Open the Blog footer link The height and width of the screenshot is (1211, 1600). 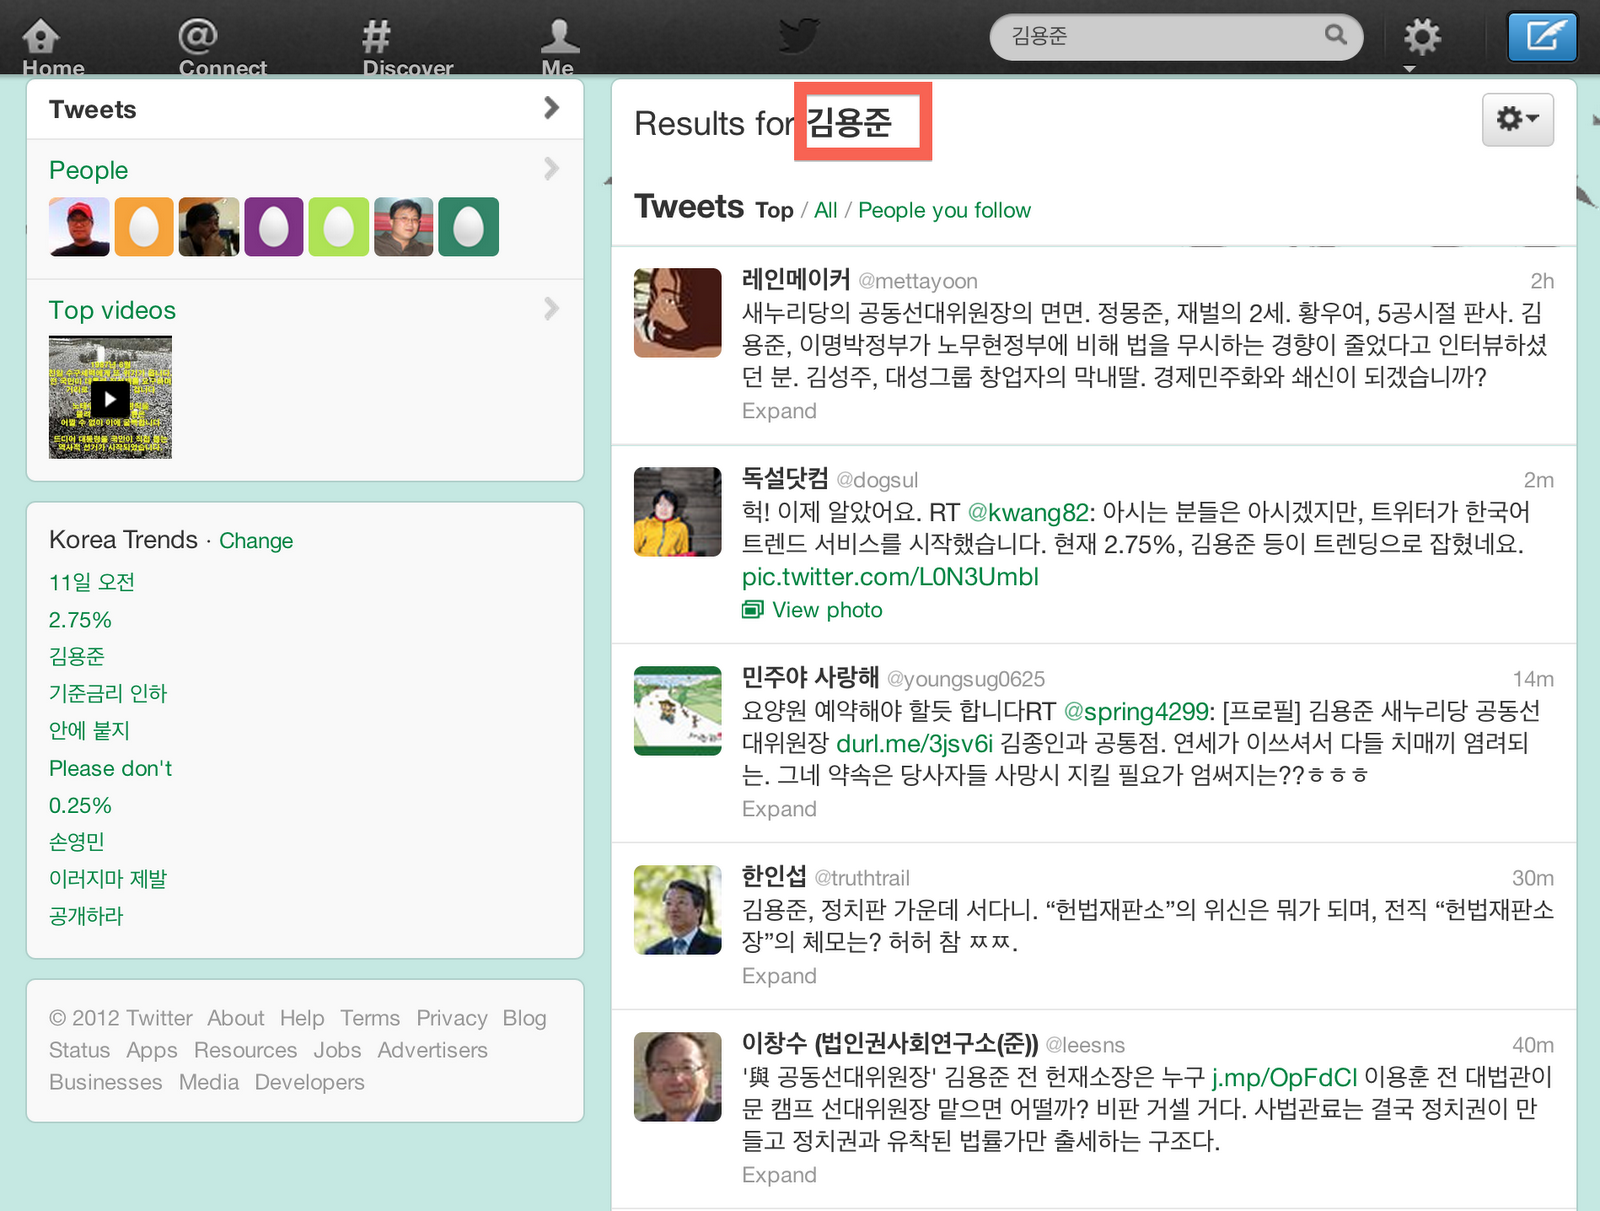coord(524,1018)
